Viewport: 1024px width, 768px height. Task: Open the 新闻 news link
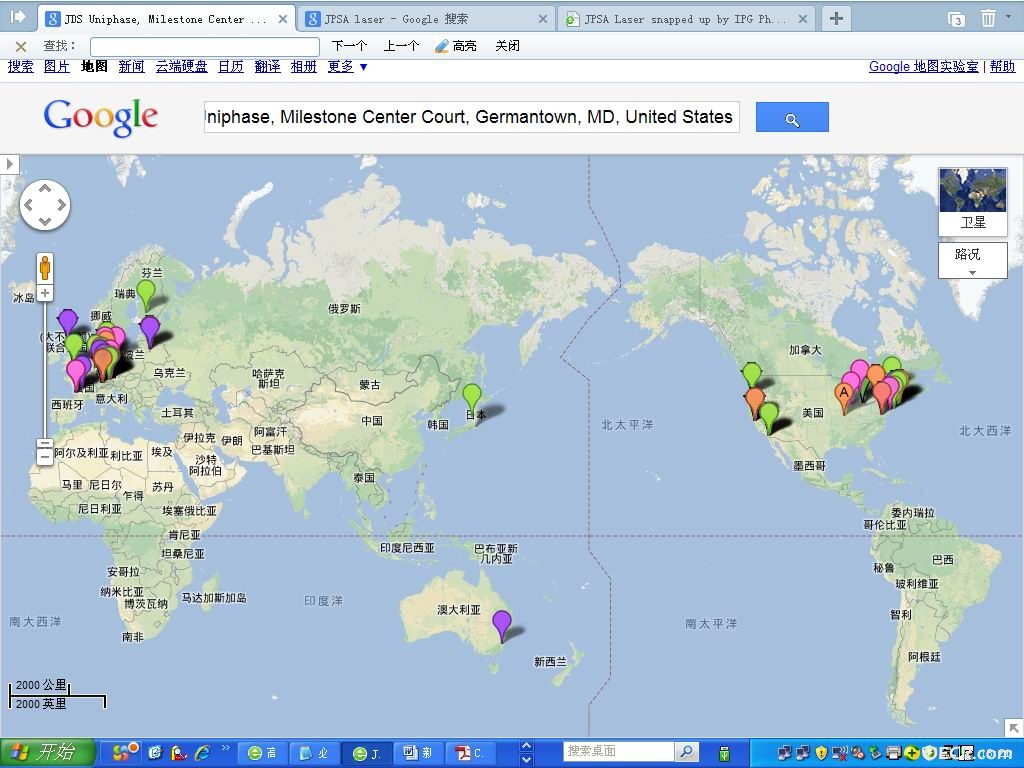click(131, 67)
